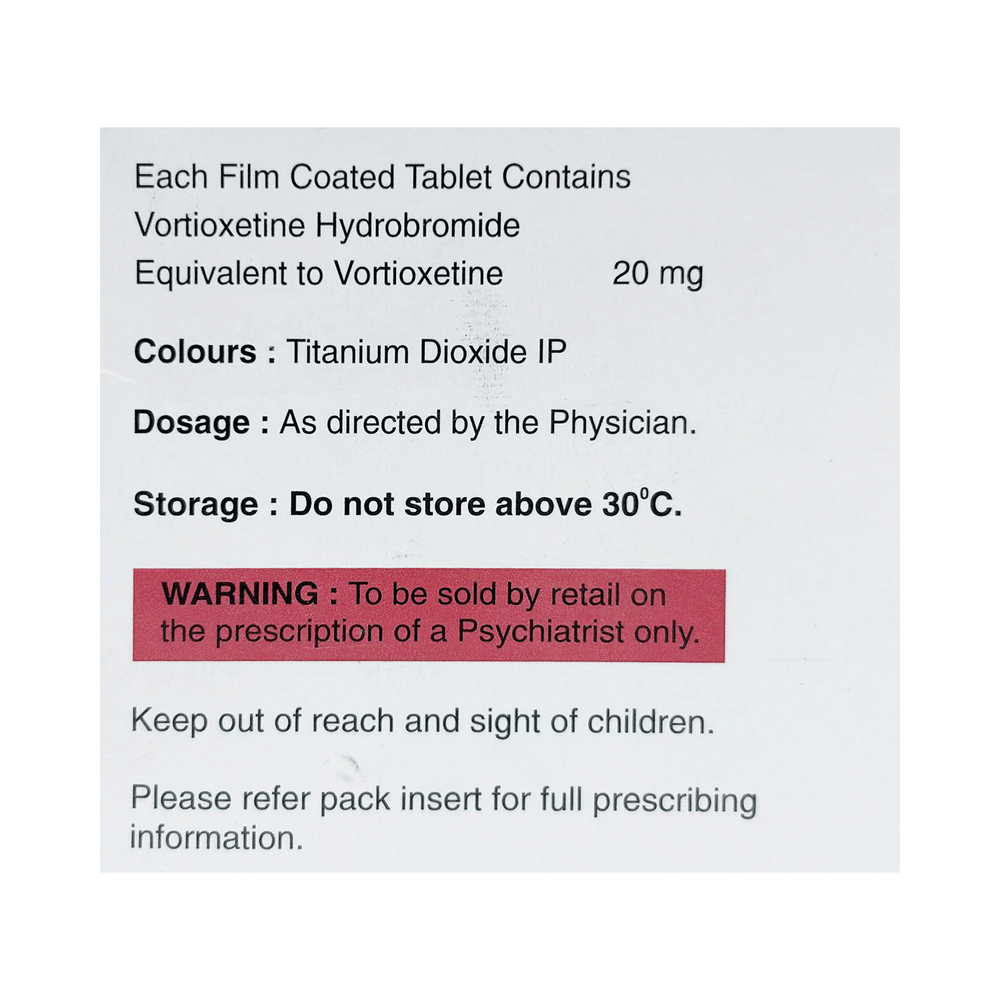Click "To be sold by retail on" text
Image resolution: width=1000 pixels, height=1000 pixels.
[506, 594]
